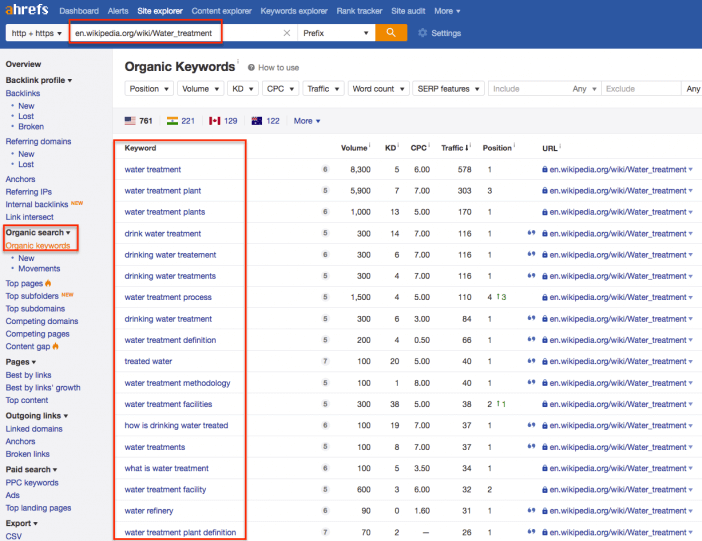The width and height of the screenshot is (702, 541).
Task: Open the Word count filter dropdown
Action: [x=378, y=89]
